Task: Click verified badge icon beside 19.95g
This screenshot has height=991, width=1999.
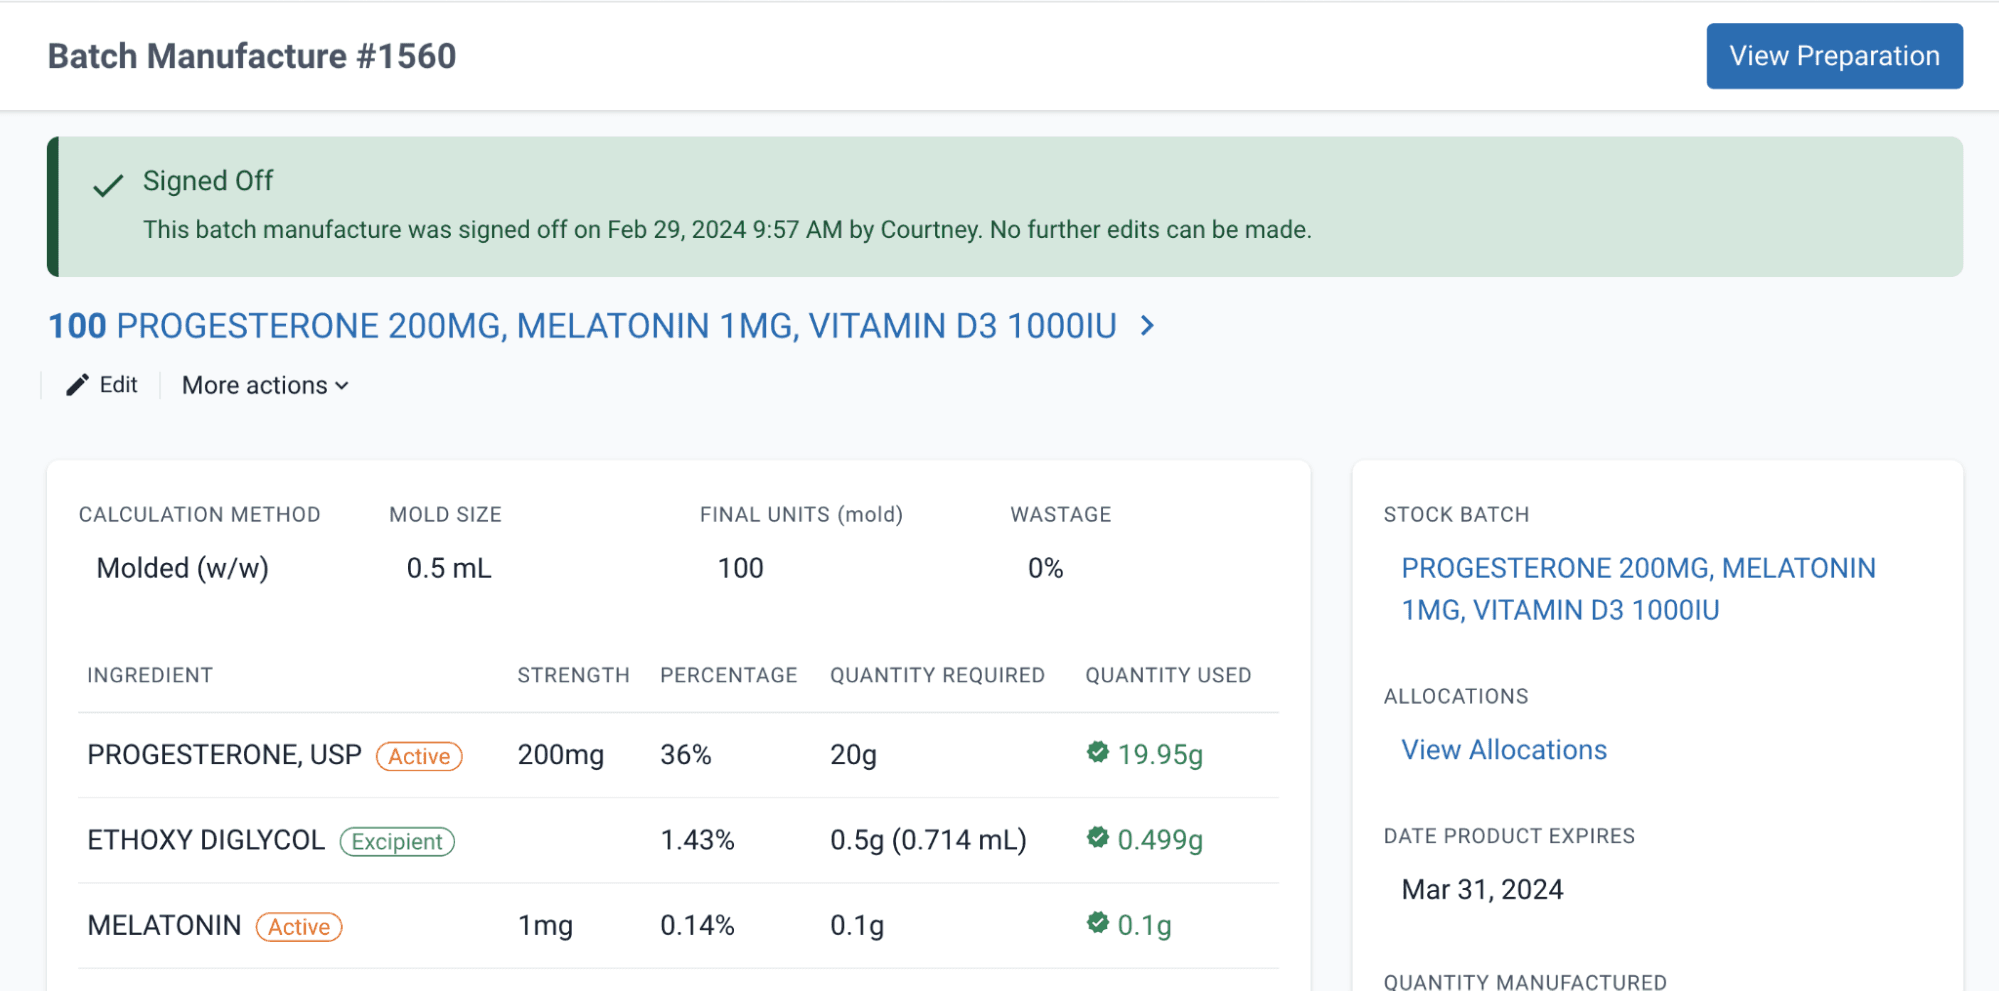Action: (1098, 752)
